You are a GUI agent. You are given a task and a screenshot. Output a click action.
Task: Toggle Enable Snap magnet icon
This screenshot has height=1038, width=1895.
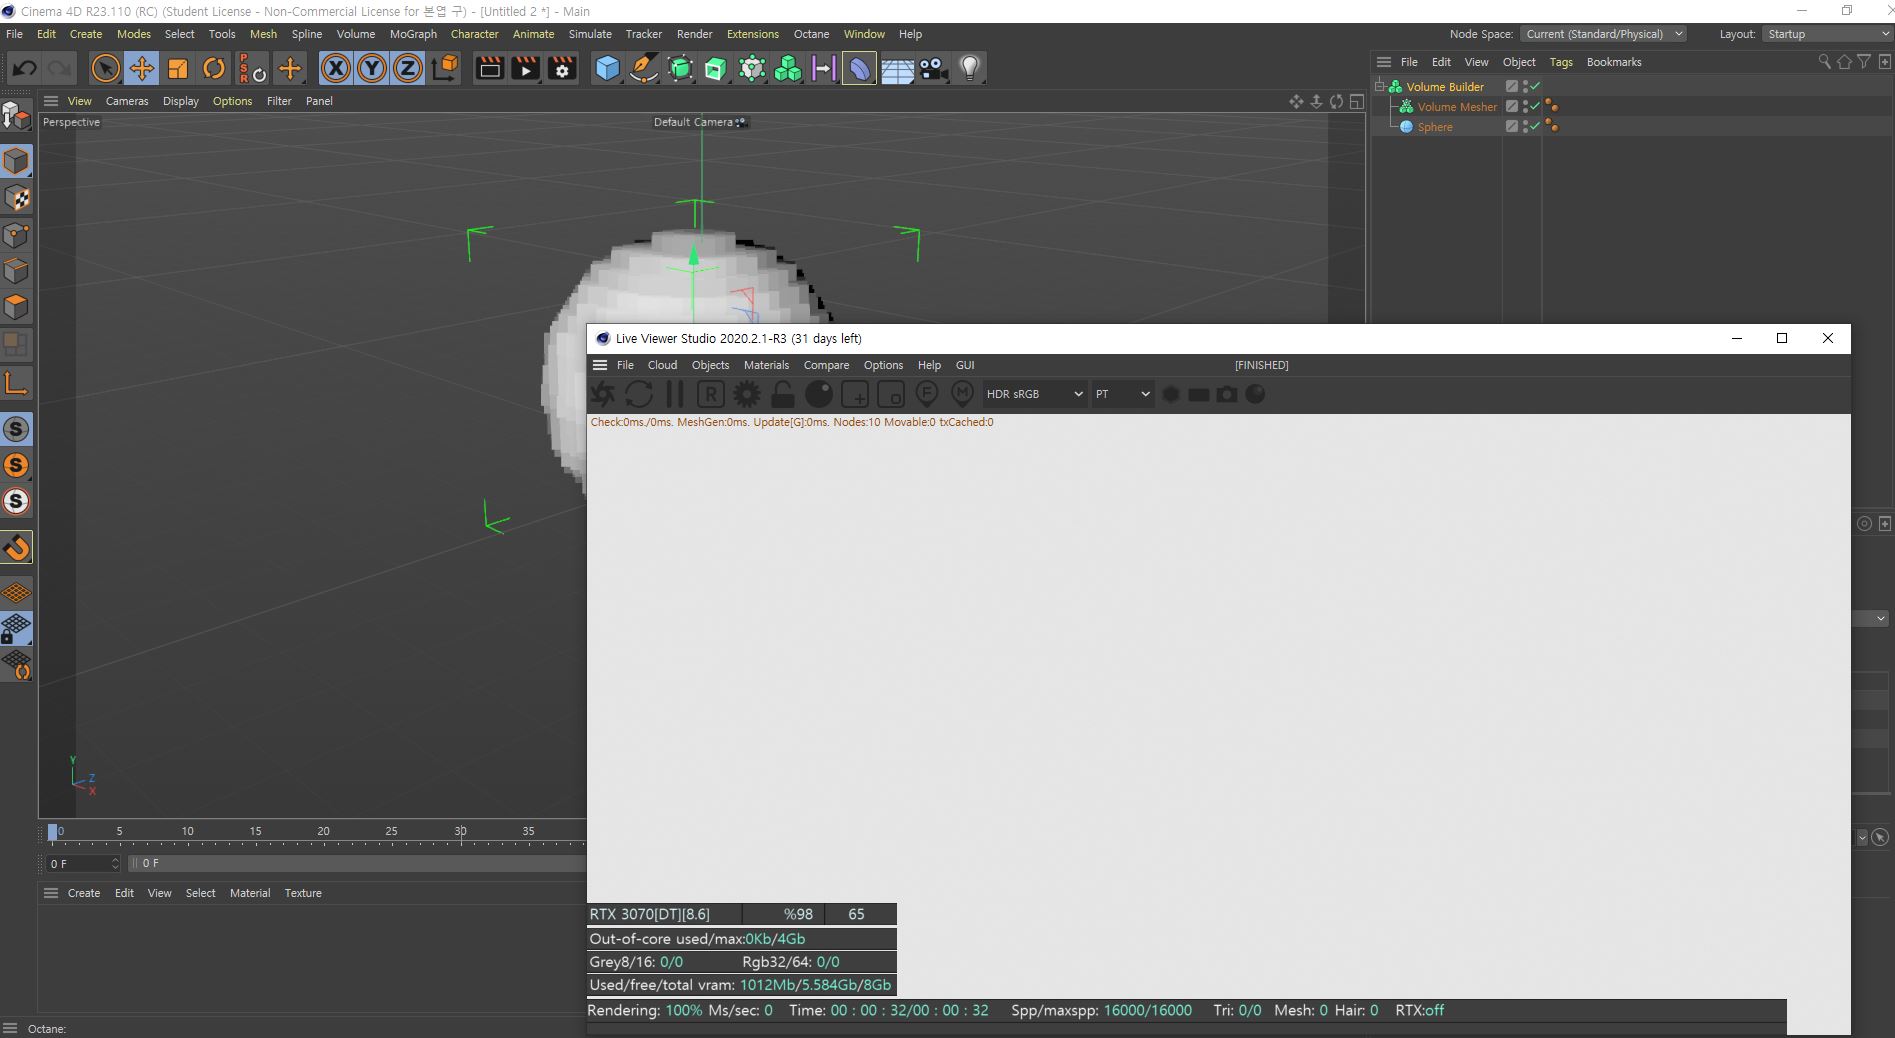[16, 547]
